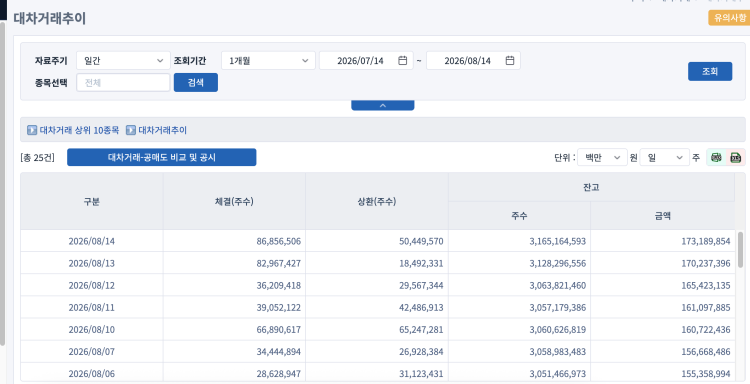Click the value 39,052,122
Image resolution: width=750 pixels, height=384 pixels.
[x=279, y=307]
